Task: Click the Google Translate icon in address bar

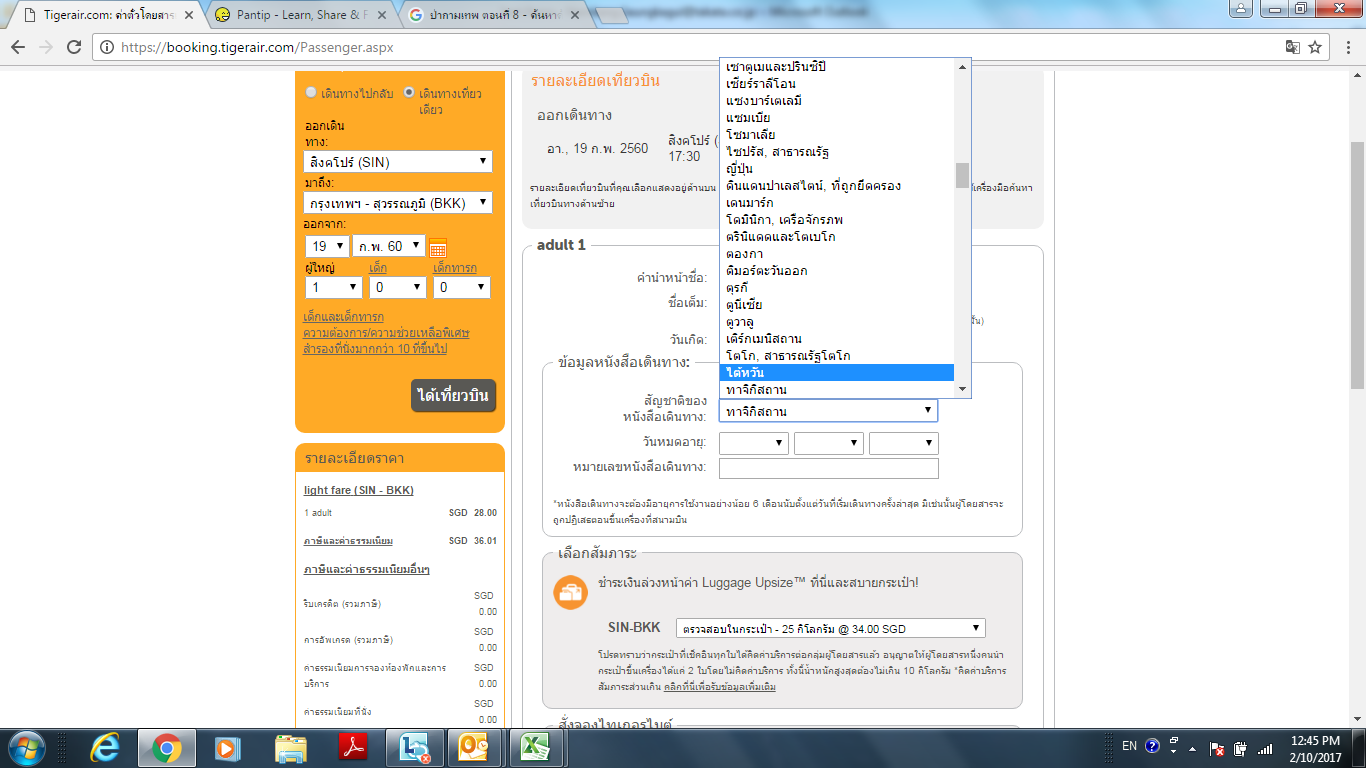Action: click(1293, 47)
